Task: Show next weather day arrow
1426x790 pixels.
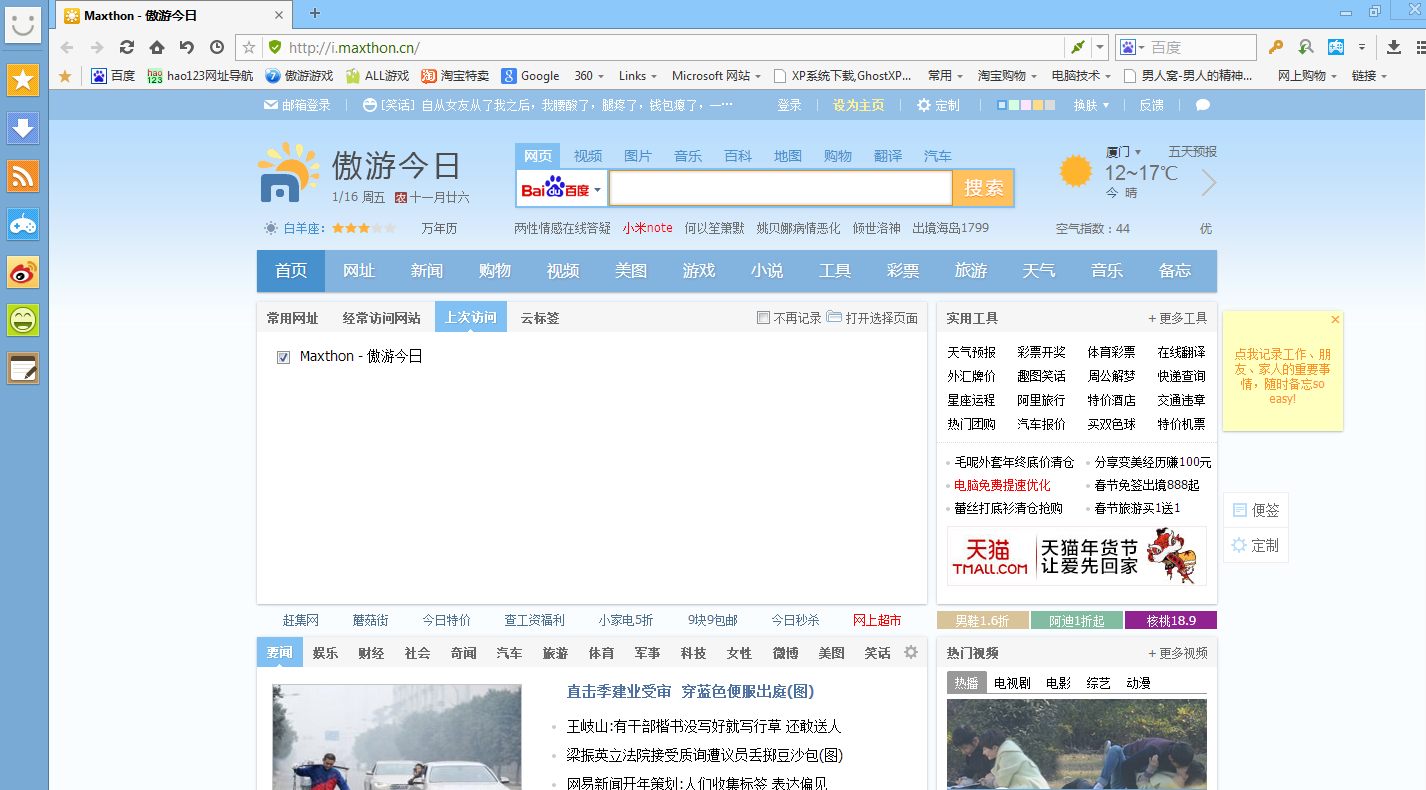Action: point(1209,183)
